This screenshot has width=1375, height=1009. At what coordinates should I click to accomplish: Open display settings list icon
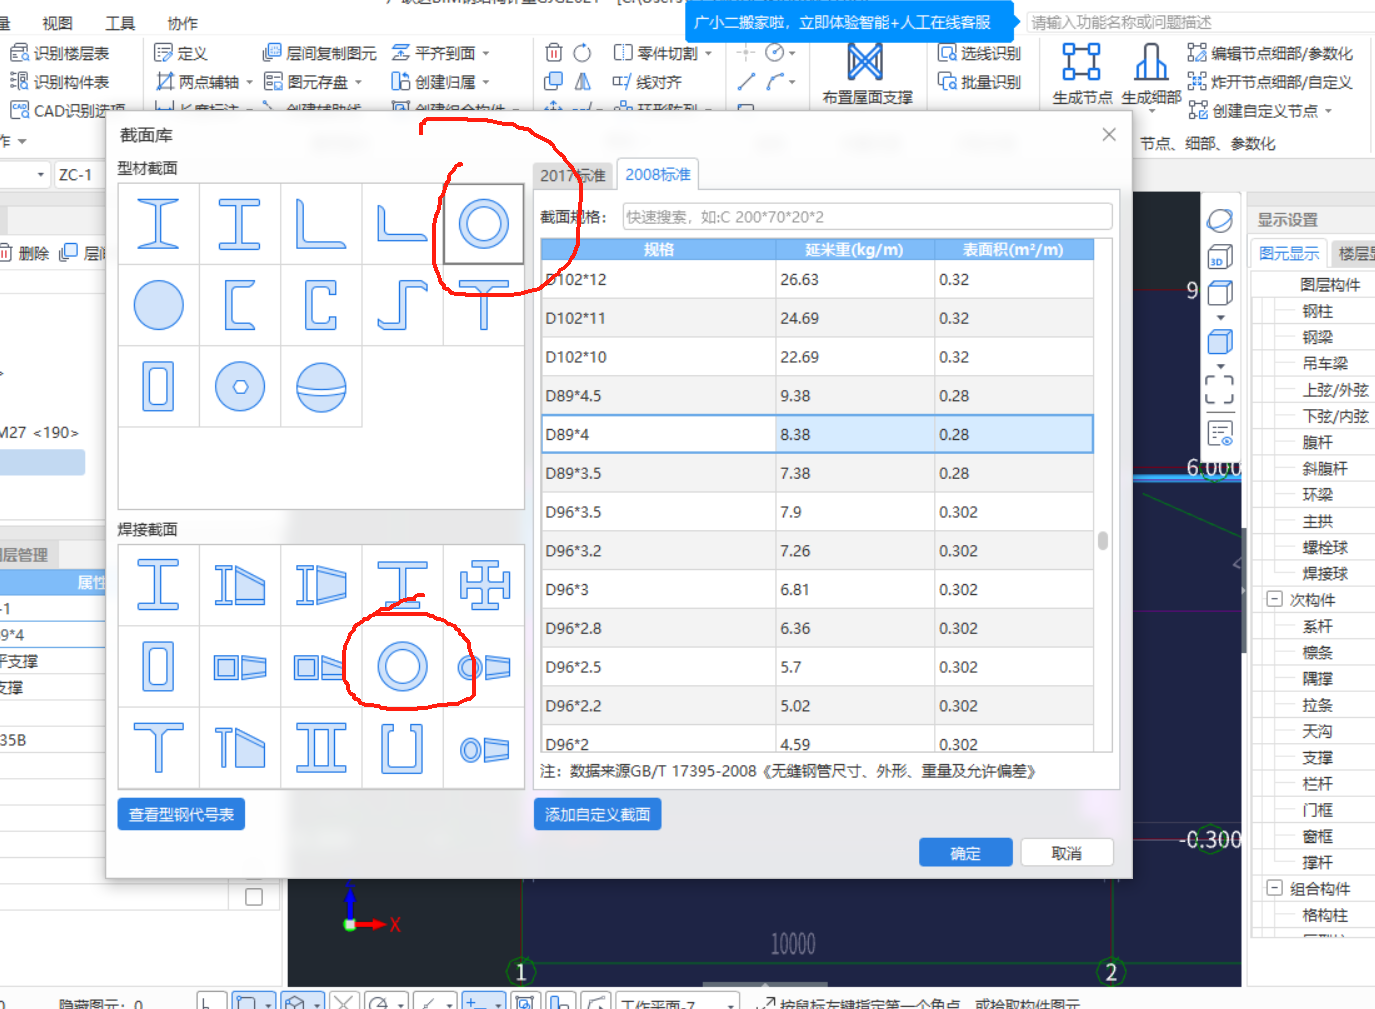[1219, 433]
